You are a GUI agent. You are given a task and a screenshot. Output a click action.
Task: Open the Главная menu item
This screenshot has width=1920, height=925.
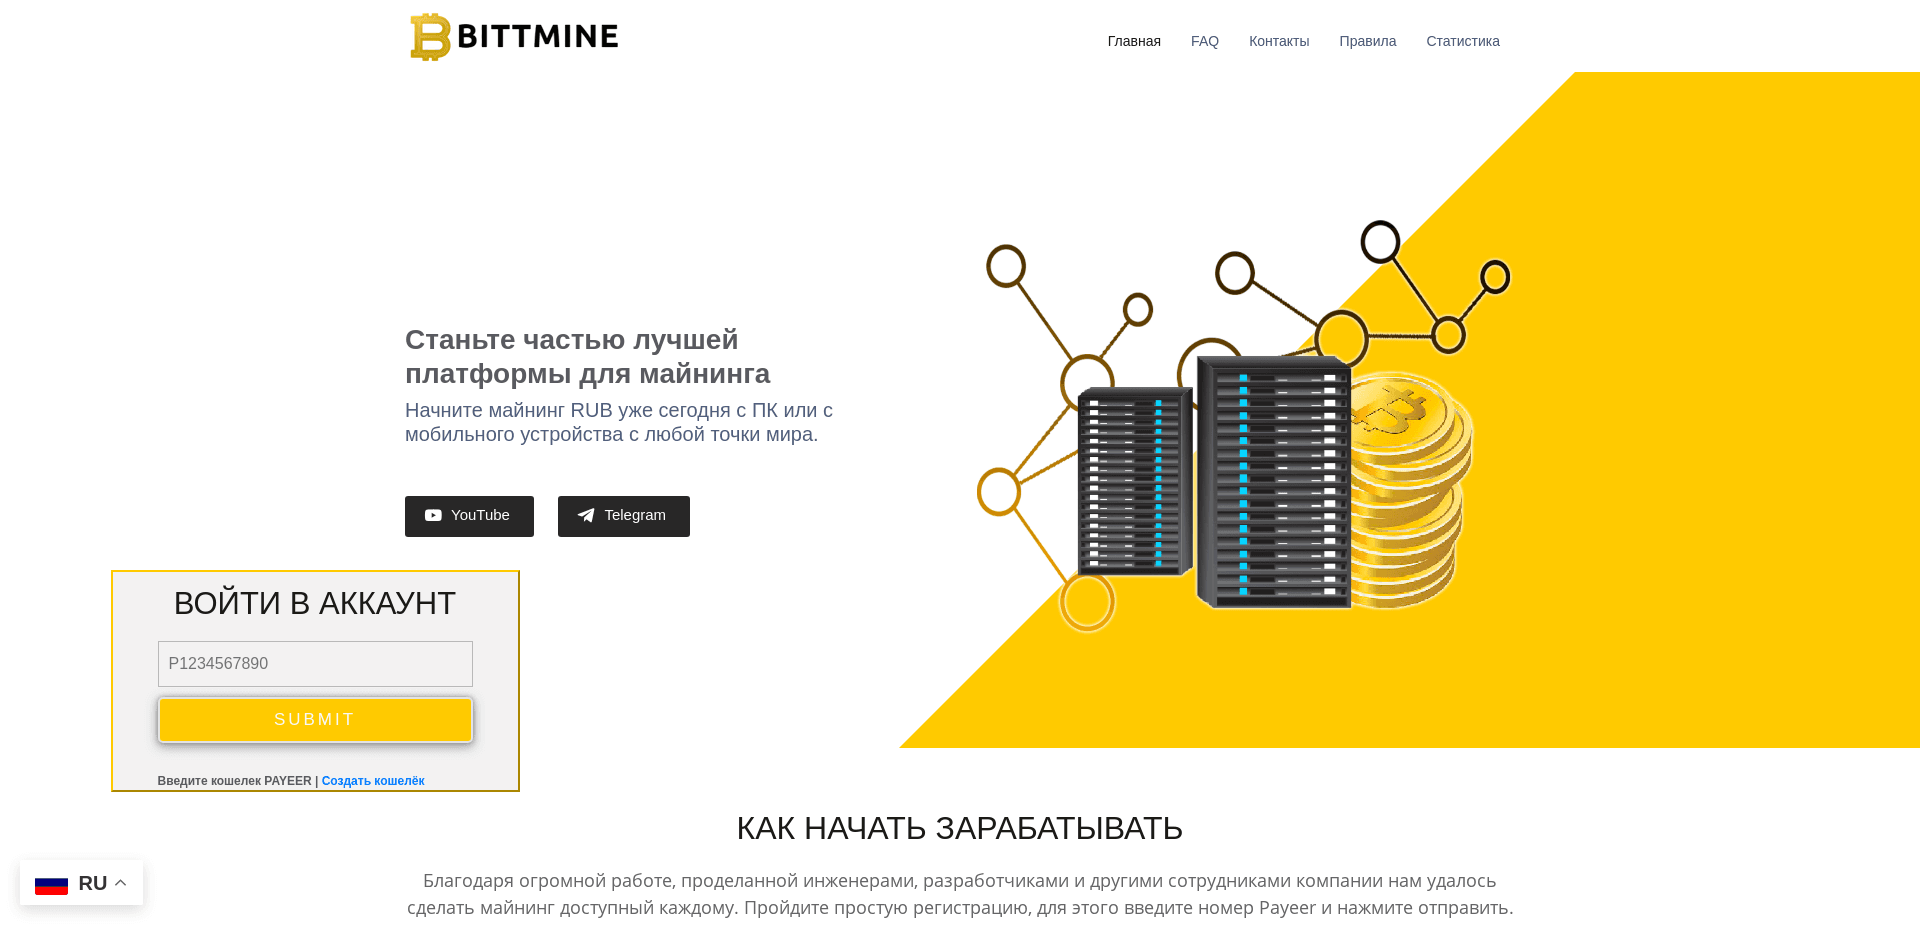pyautogui.click(x=1133, y=41)
